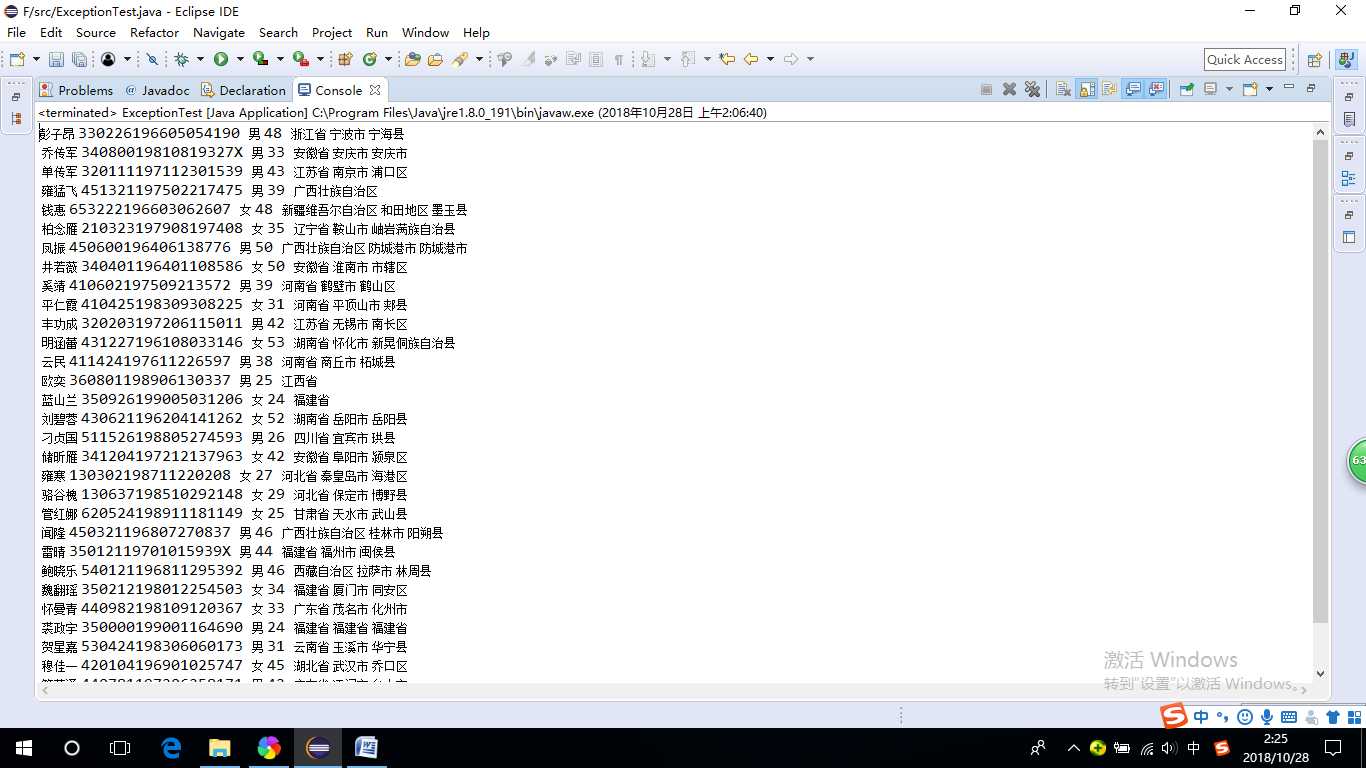Open the Refactor menu

[x=155, y=32]
